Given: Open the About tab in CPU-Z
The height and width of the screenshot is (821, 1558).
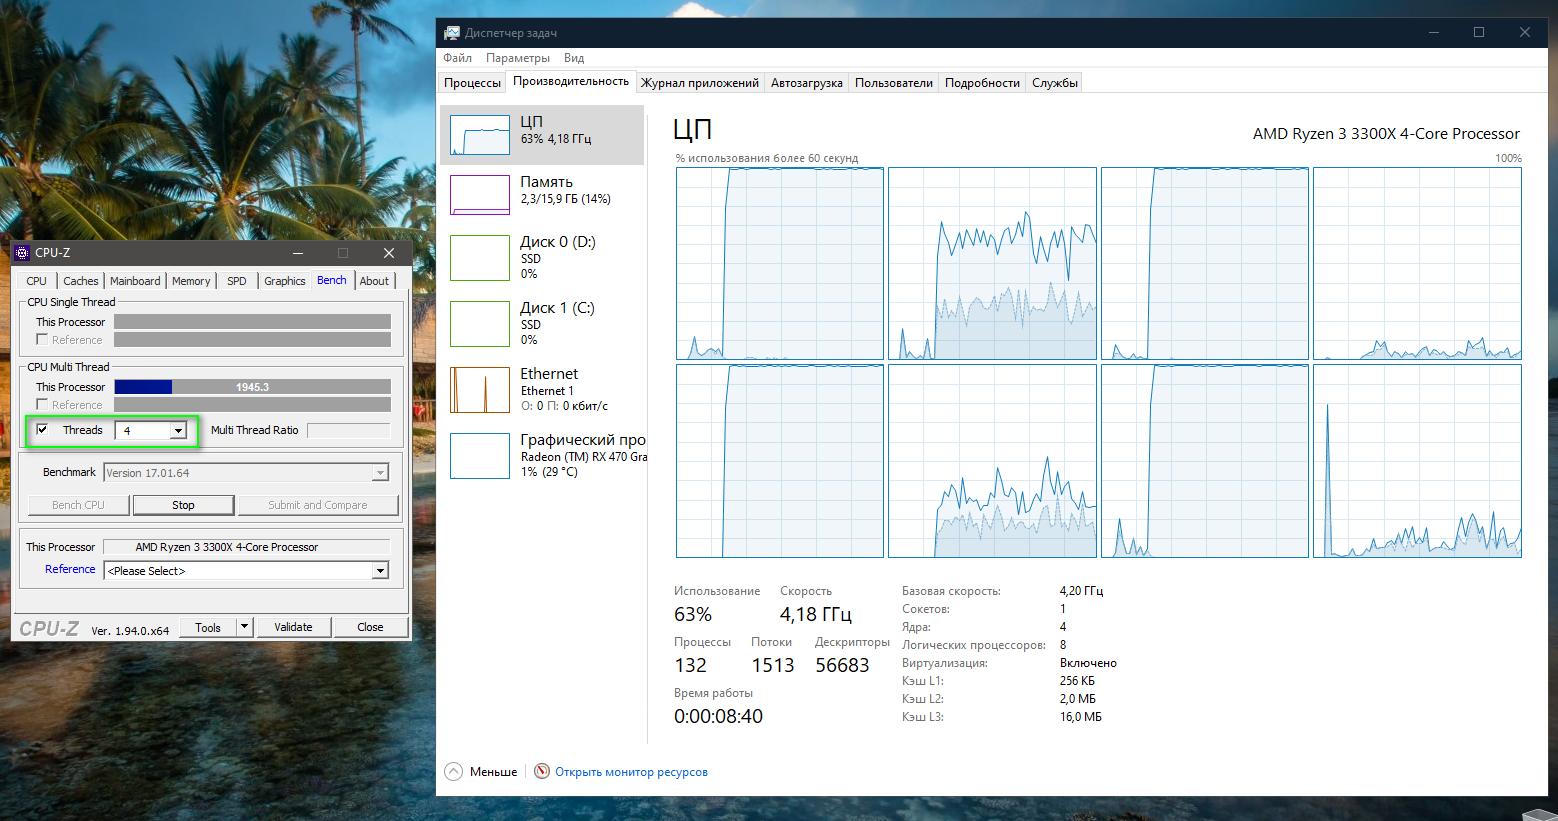Looking at the screenshot, I should [374, 281].
